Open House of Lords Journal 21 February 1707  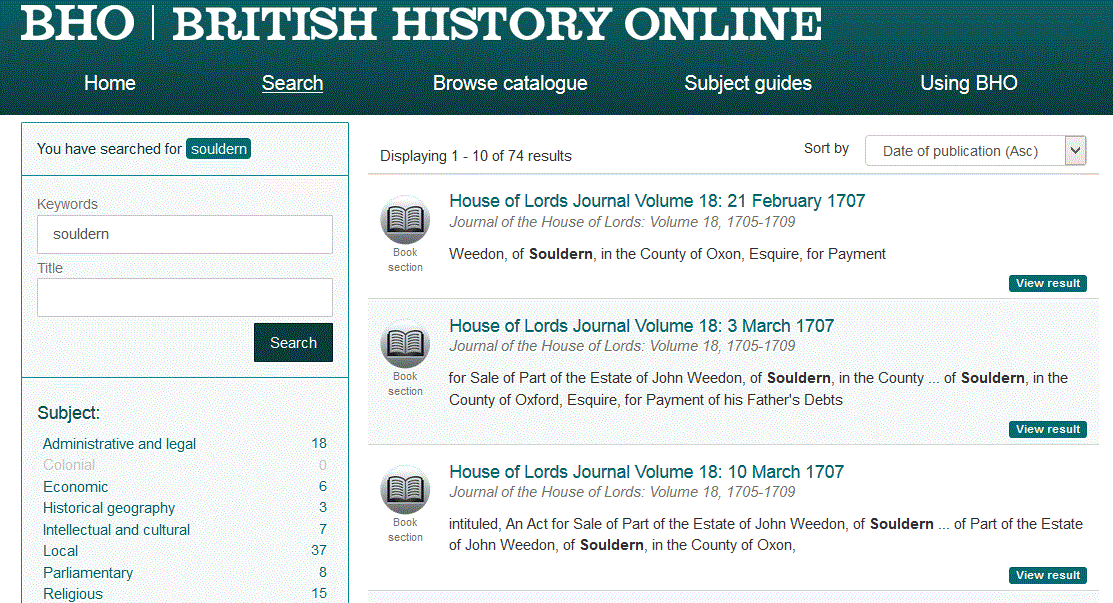(x=657, y=201)
